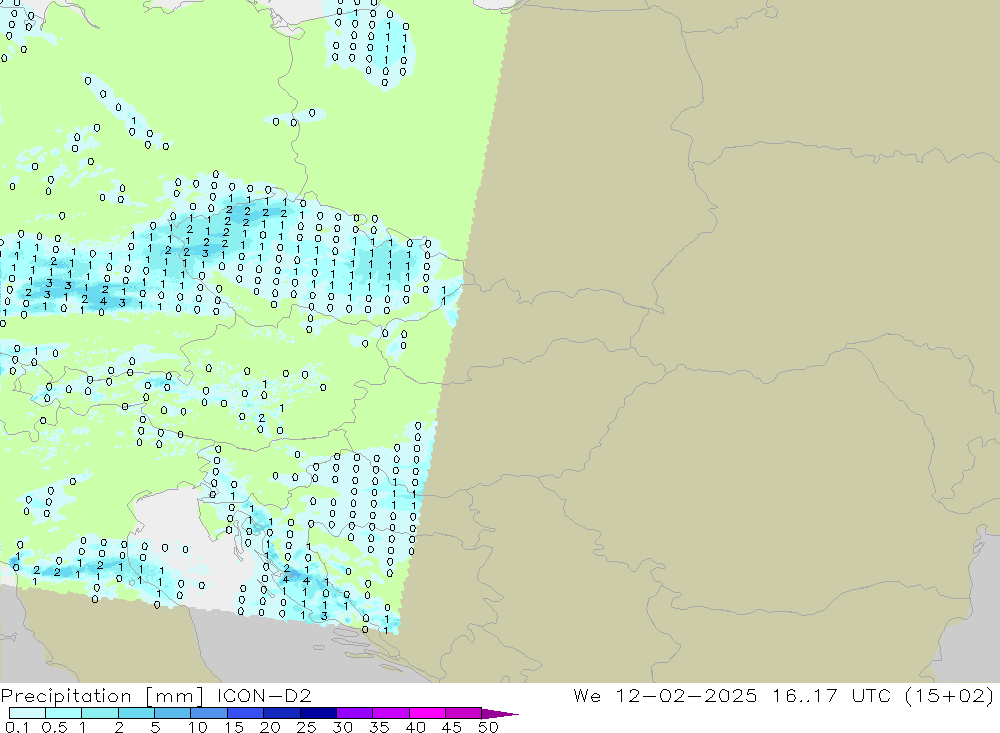This screenshot has width=1000, height=733.
Task: Click the 'ICON-D2' model name text
Action: [x=264, y=695]
